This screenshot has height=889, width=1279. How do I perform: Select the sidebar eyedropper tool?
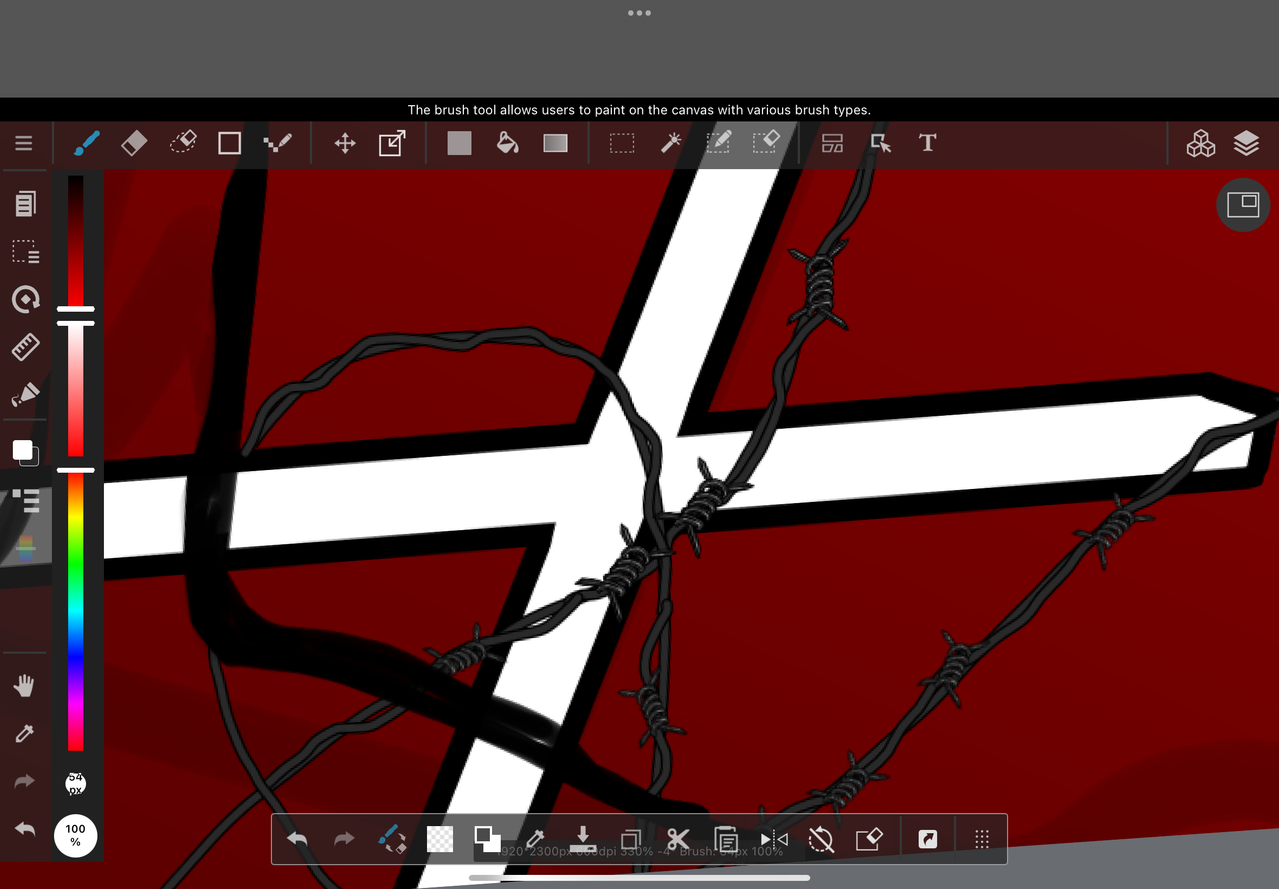pyautogui.click(x=25, y=734)
